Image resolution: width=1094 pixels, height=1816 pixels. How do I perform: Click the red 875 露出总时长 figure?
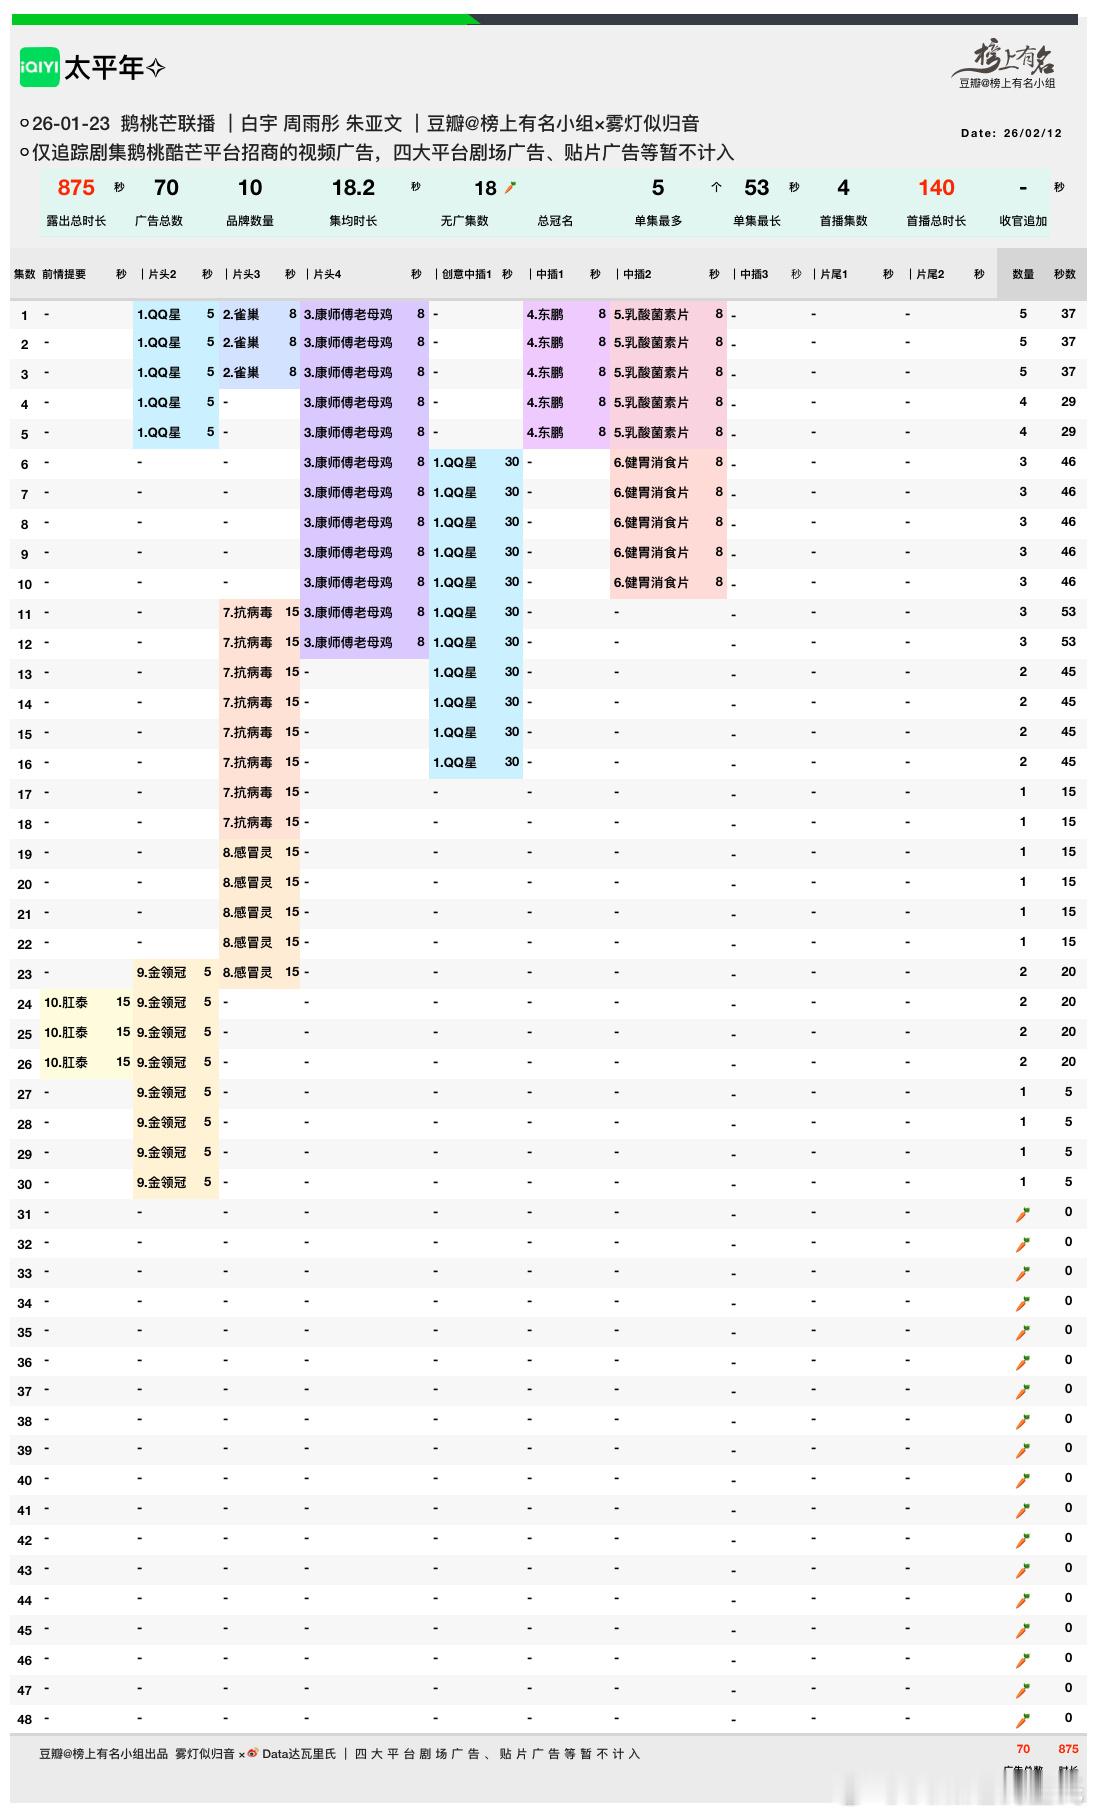(76, 188)
